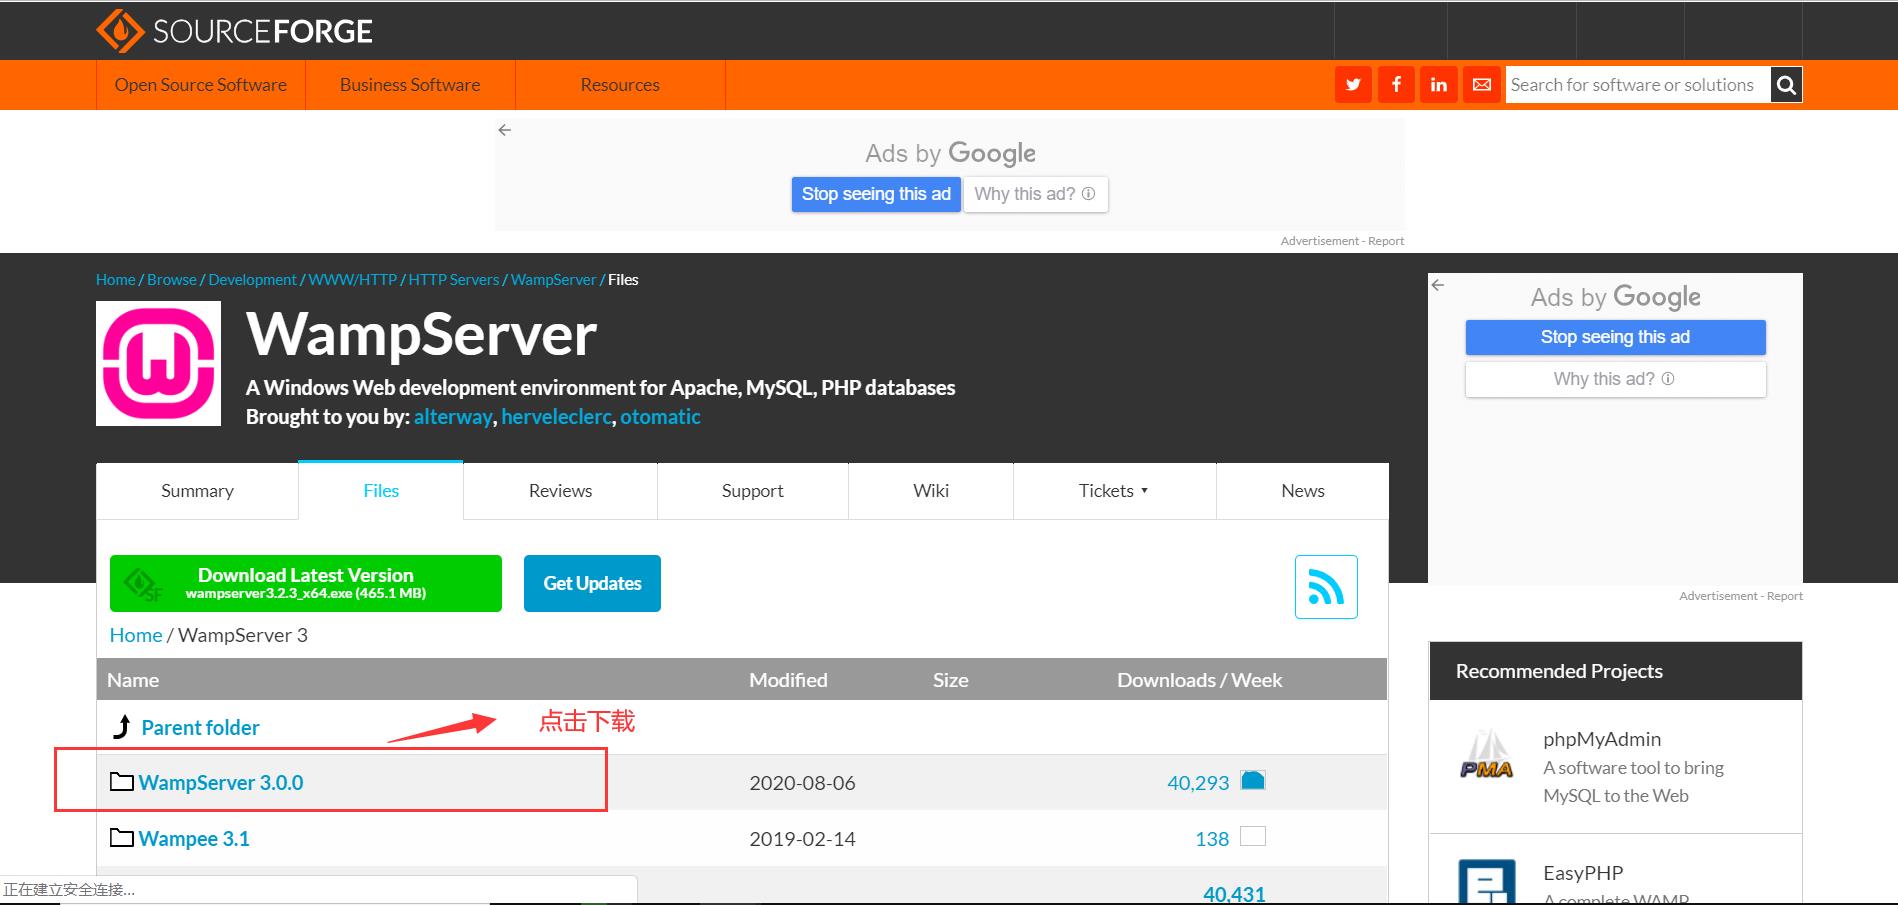
Task: Click the 138 weekly downloads link
Action: click(x=1212, y=839)
